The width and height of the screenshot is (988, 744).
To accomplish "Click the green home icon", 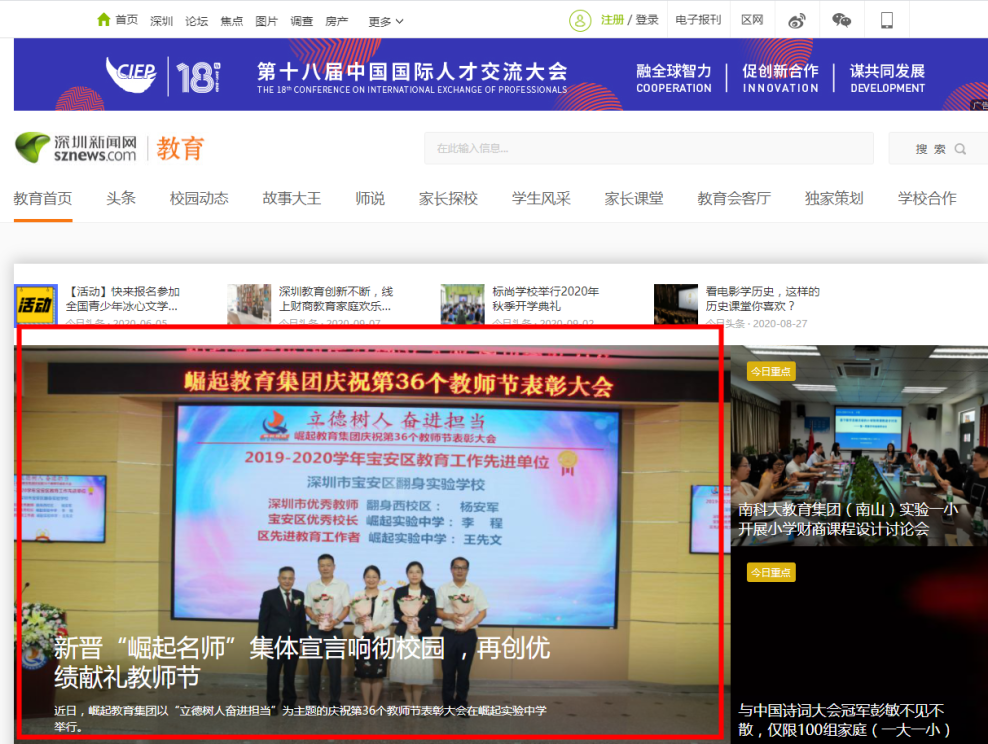I will [x=104, y=20].
